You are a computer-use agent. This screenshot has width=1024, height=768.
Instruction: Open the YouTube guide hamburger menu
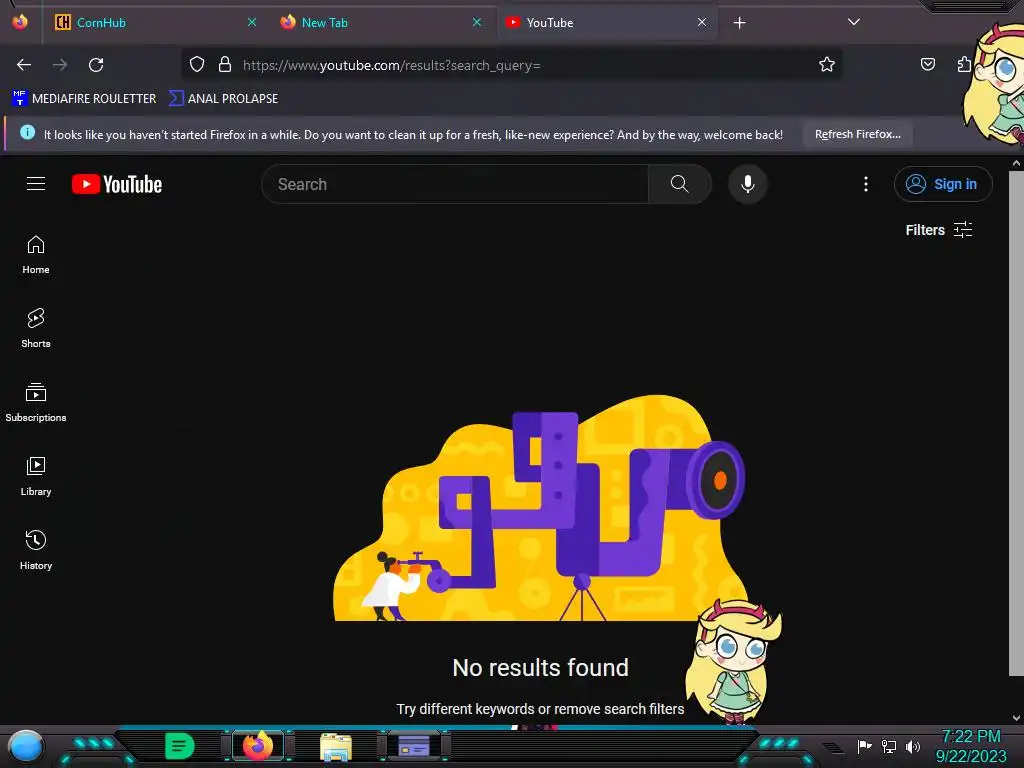(x=36, y=184)
